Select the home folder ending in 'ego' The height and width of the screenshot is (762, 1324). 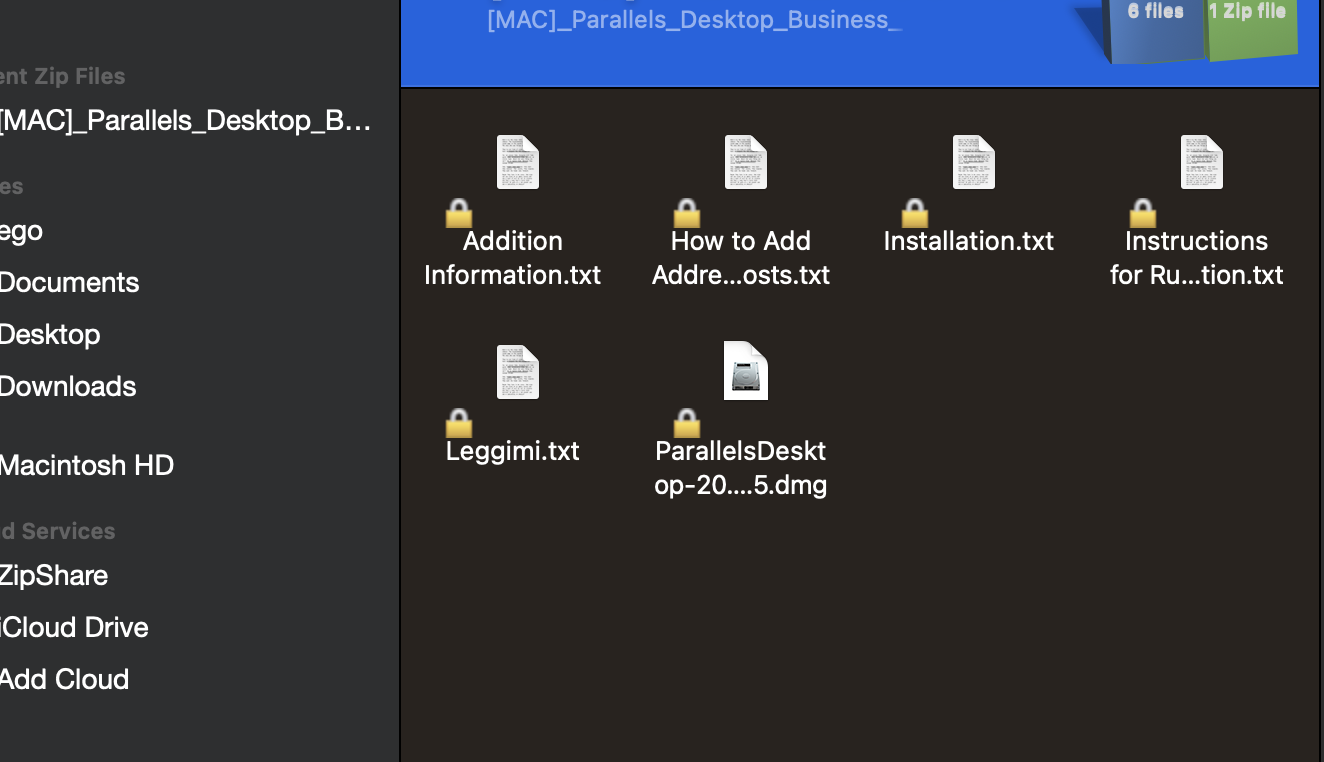click(x=21, y=232)
